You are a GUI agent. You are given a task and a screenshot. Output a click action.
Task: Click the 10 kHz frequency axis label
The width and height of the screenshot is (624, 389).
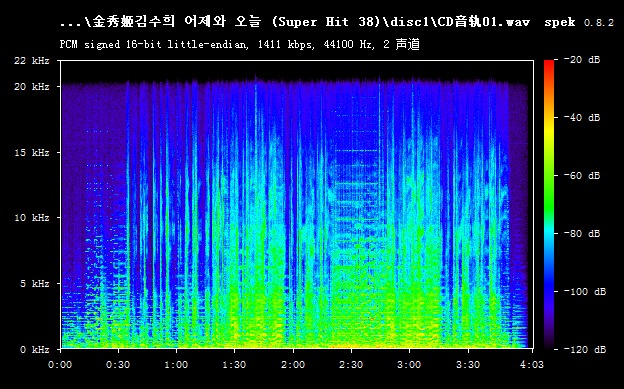[x=31, y=218]
